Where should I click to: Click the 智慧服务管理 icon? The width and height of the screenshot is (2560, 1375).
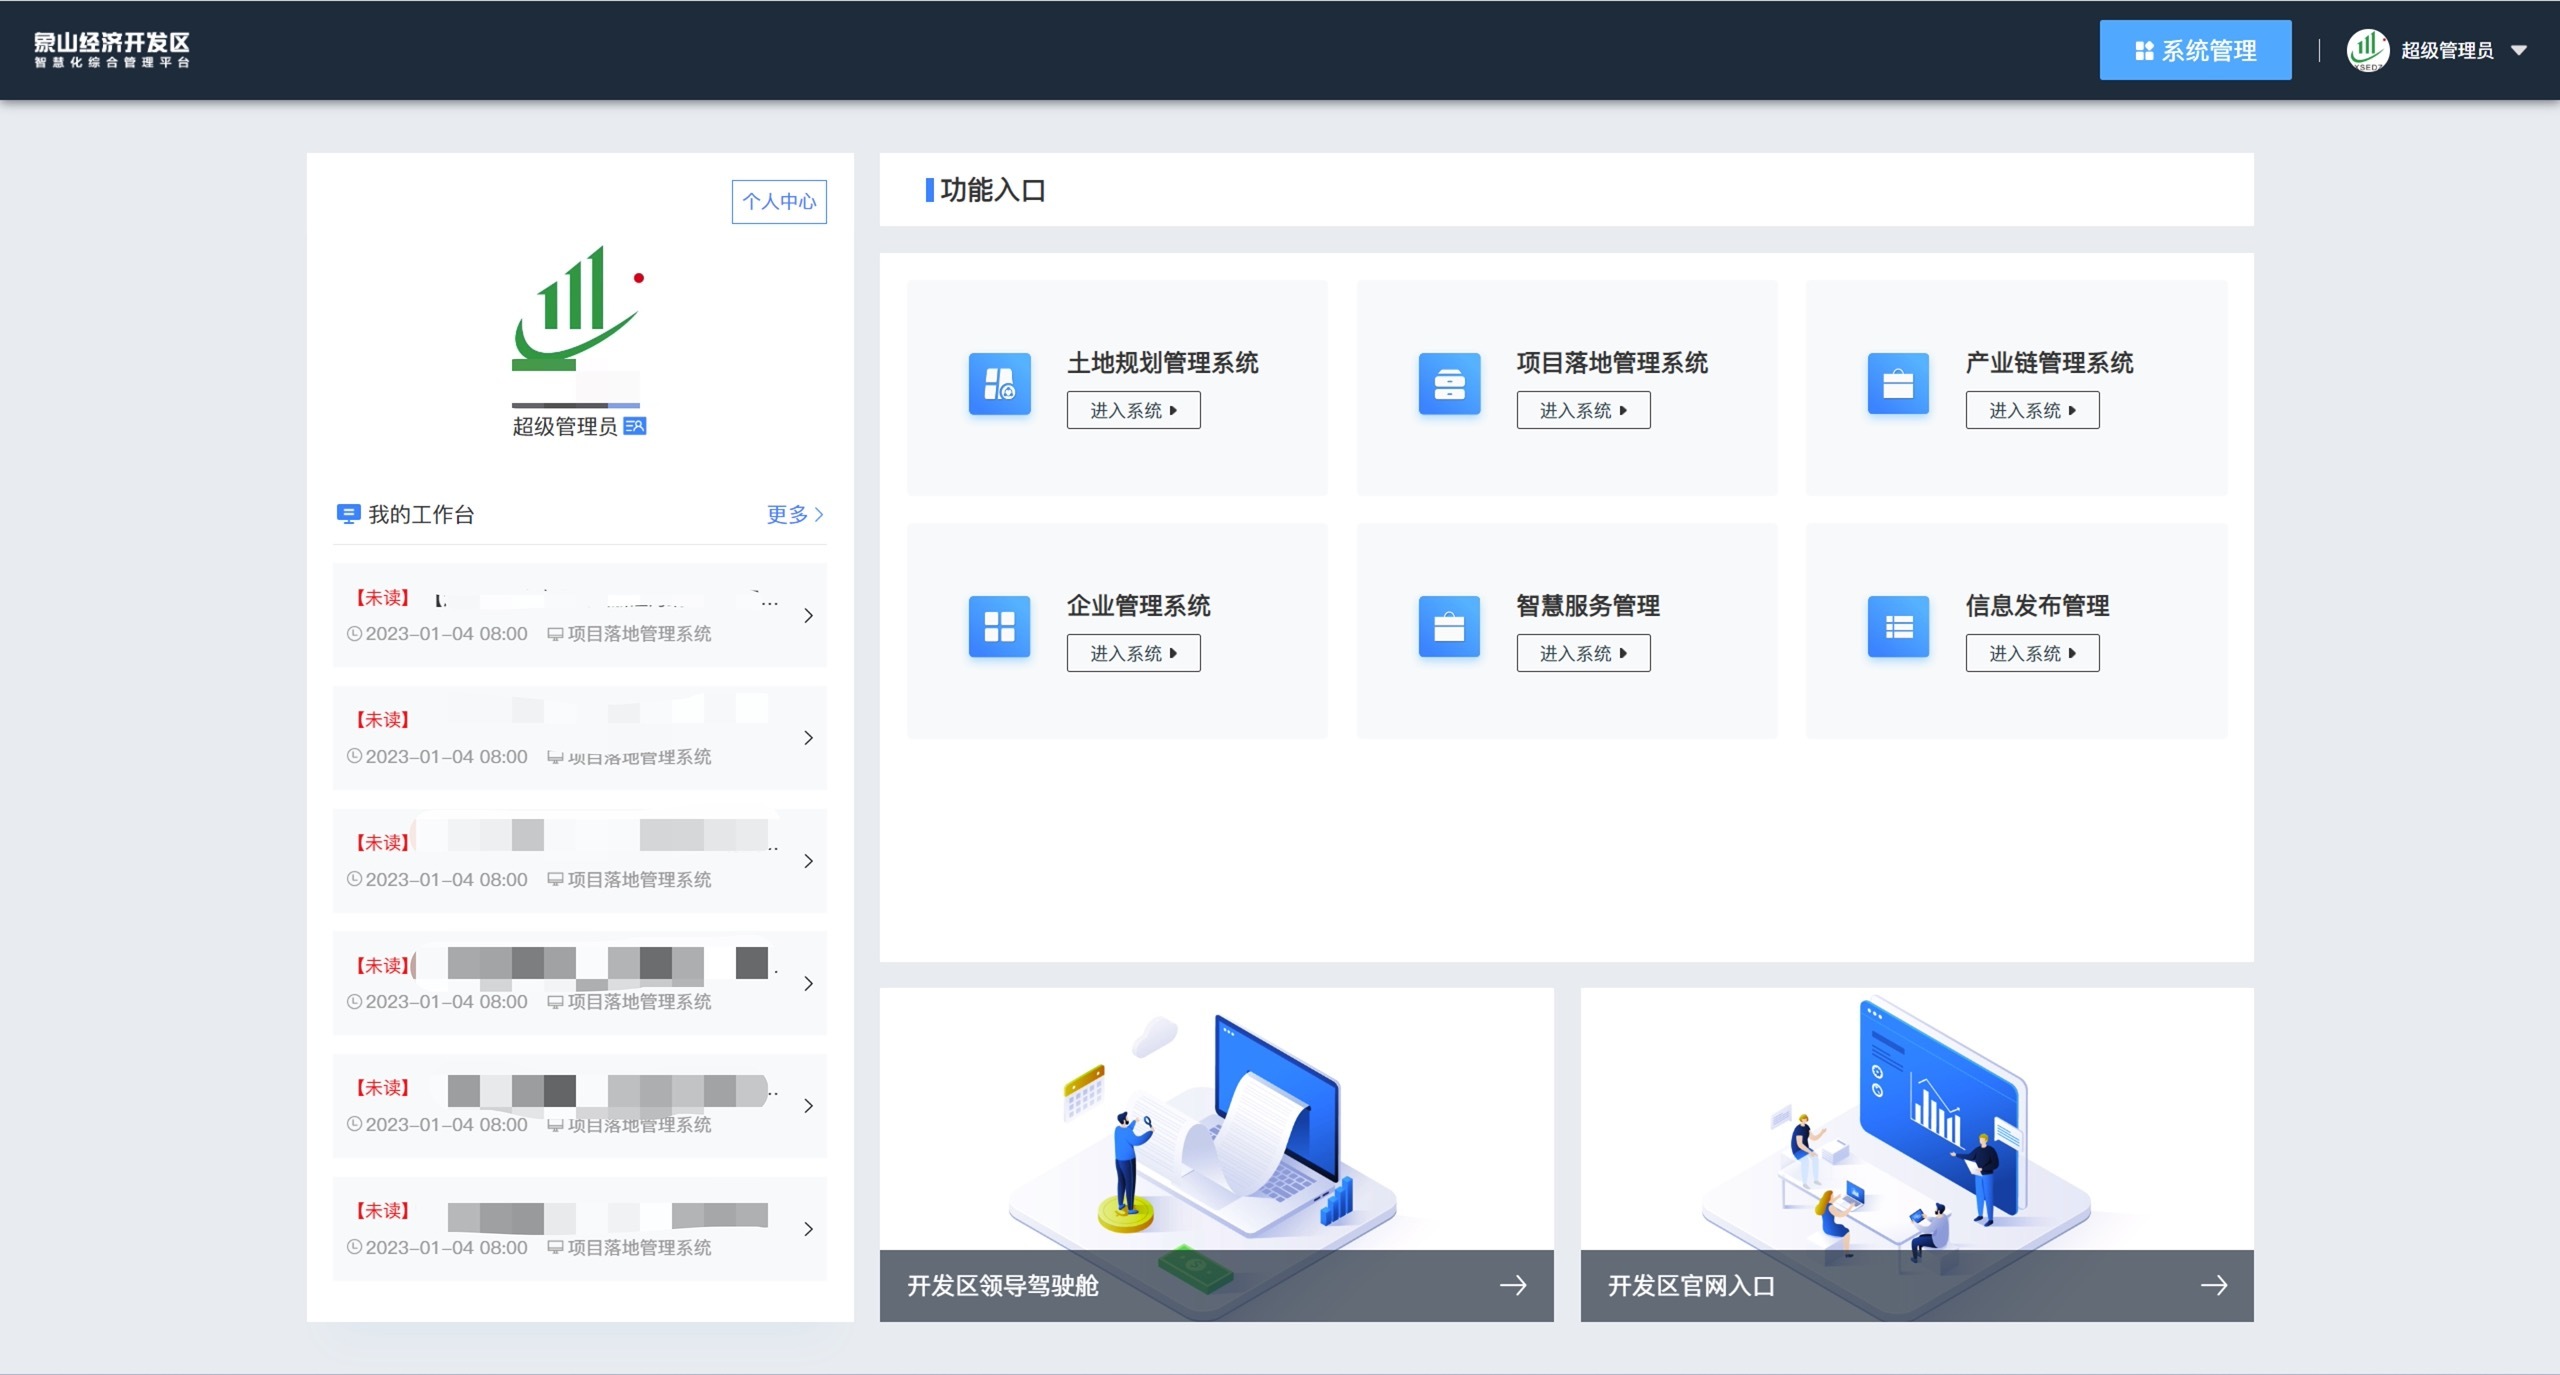click(1449, 627)
